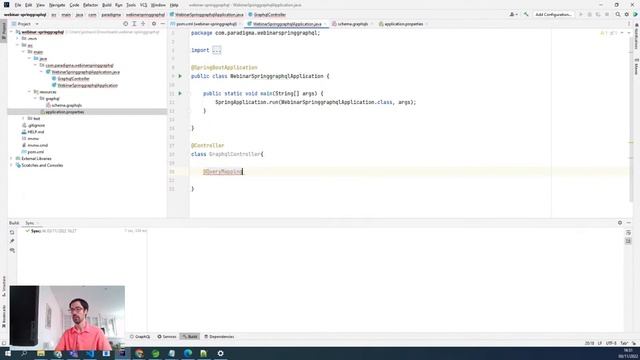This screenshot has width=640, height=360.
Task: Collapse the main folder
Action: 23,52
